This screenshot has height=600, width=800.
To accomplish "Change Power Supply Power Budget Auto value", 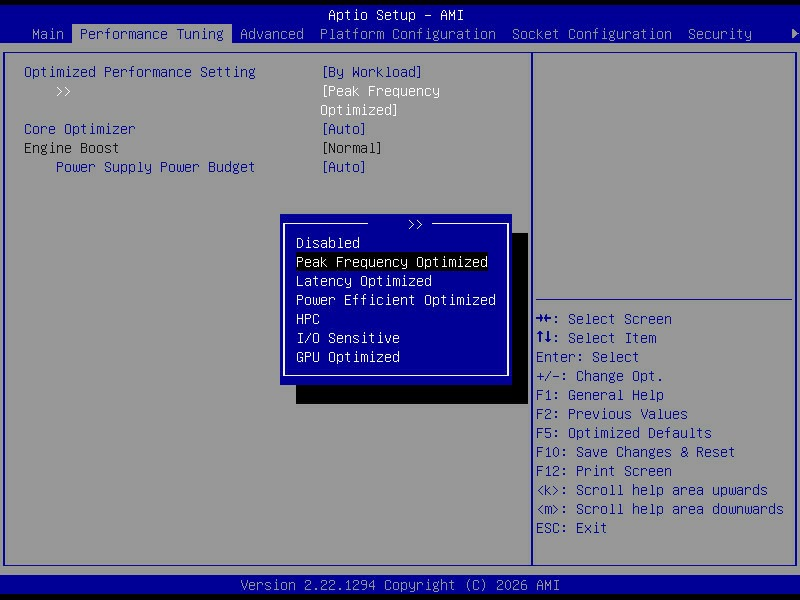I will pyautogui.click(x=343, y=167).
